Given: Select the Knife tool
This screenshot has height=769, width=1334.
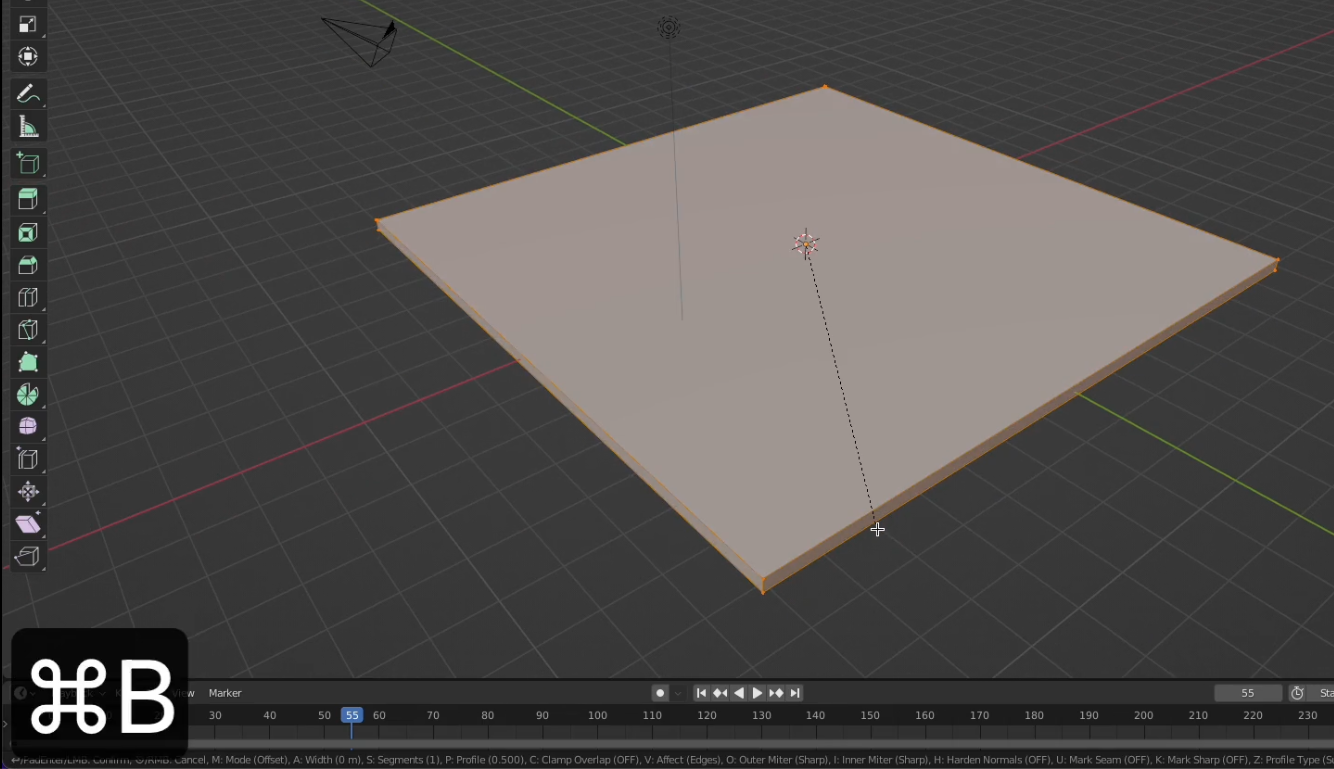Looking at the screenshot, I should 28,329.
